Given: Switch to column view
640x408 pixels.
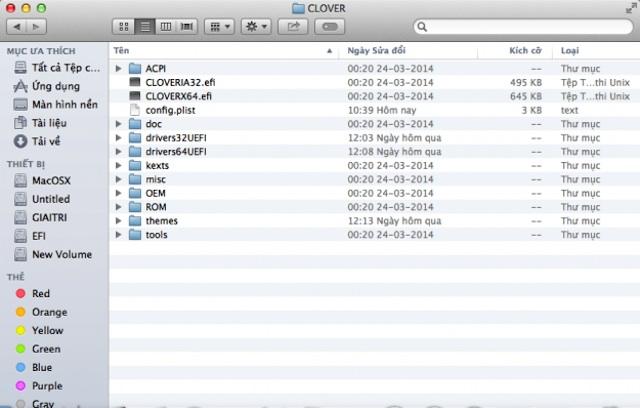Looking at the screenshot, I should pos(166,27).
